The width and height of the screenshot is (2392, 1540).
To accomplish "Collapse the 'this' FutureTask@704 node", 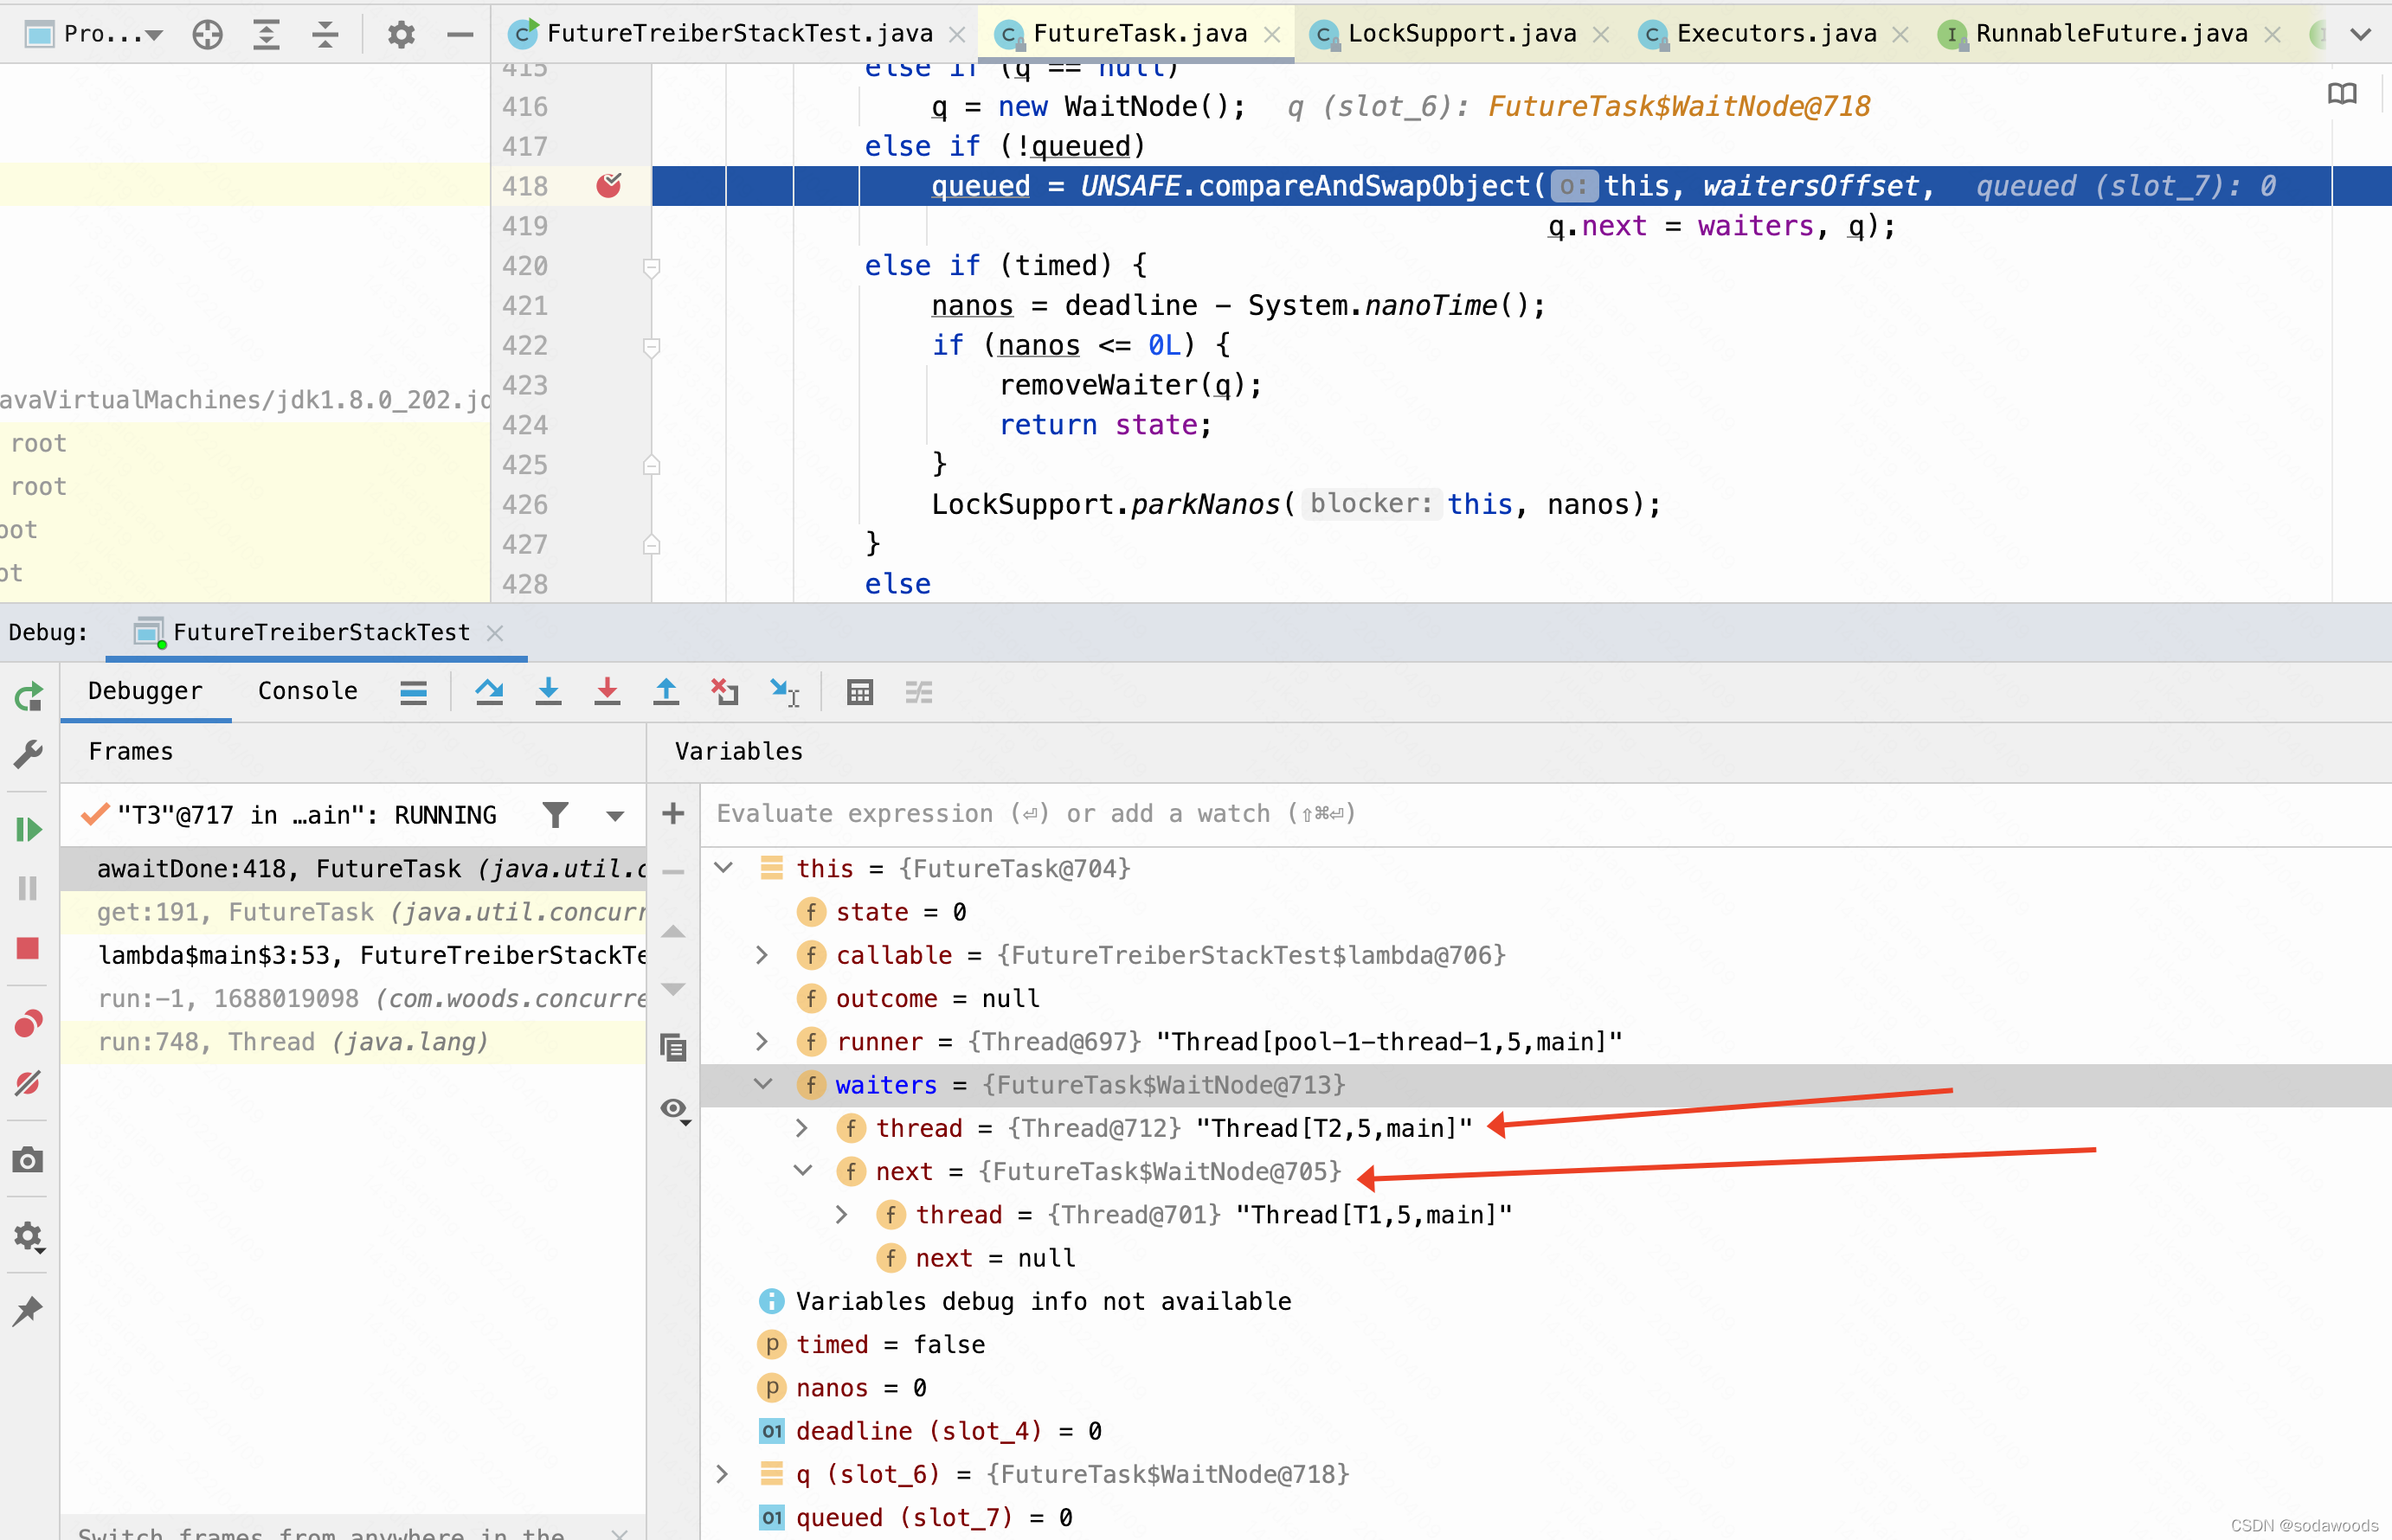I will pos(724,868).
